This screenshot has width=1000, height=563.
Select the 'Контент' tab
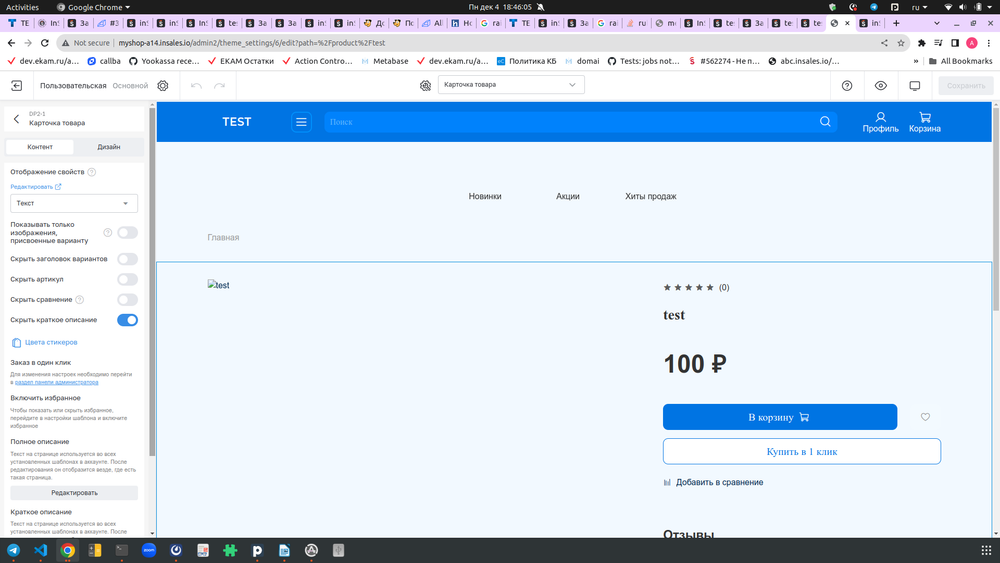click(x=40, y=147)
